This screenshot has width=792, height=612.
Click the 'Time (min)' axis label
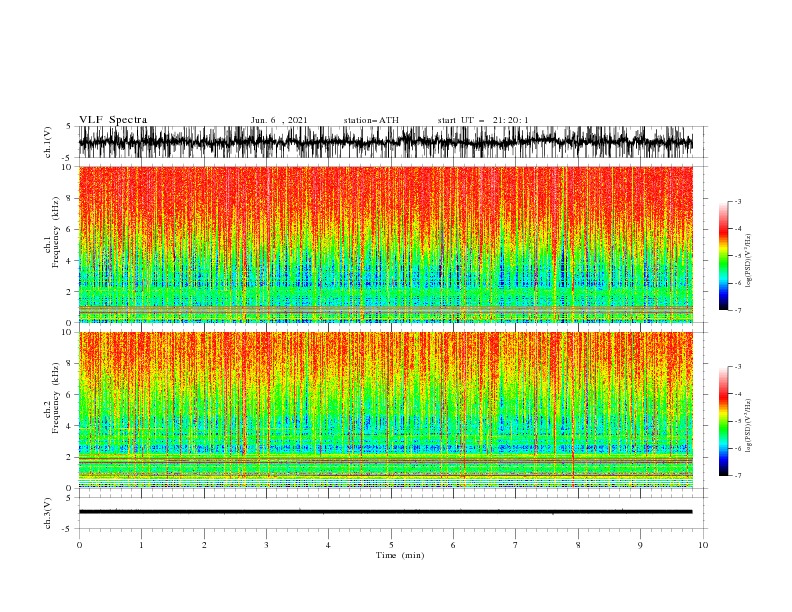pos(400,555)
